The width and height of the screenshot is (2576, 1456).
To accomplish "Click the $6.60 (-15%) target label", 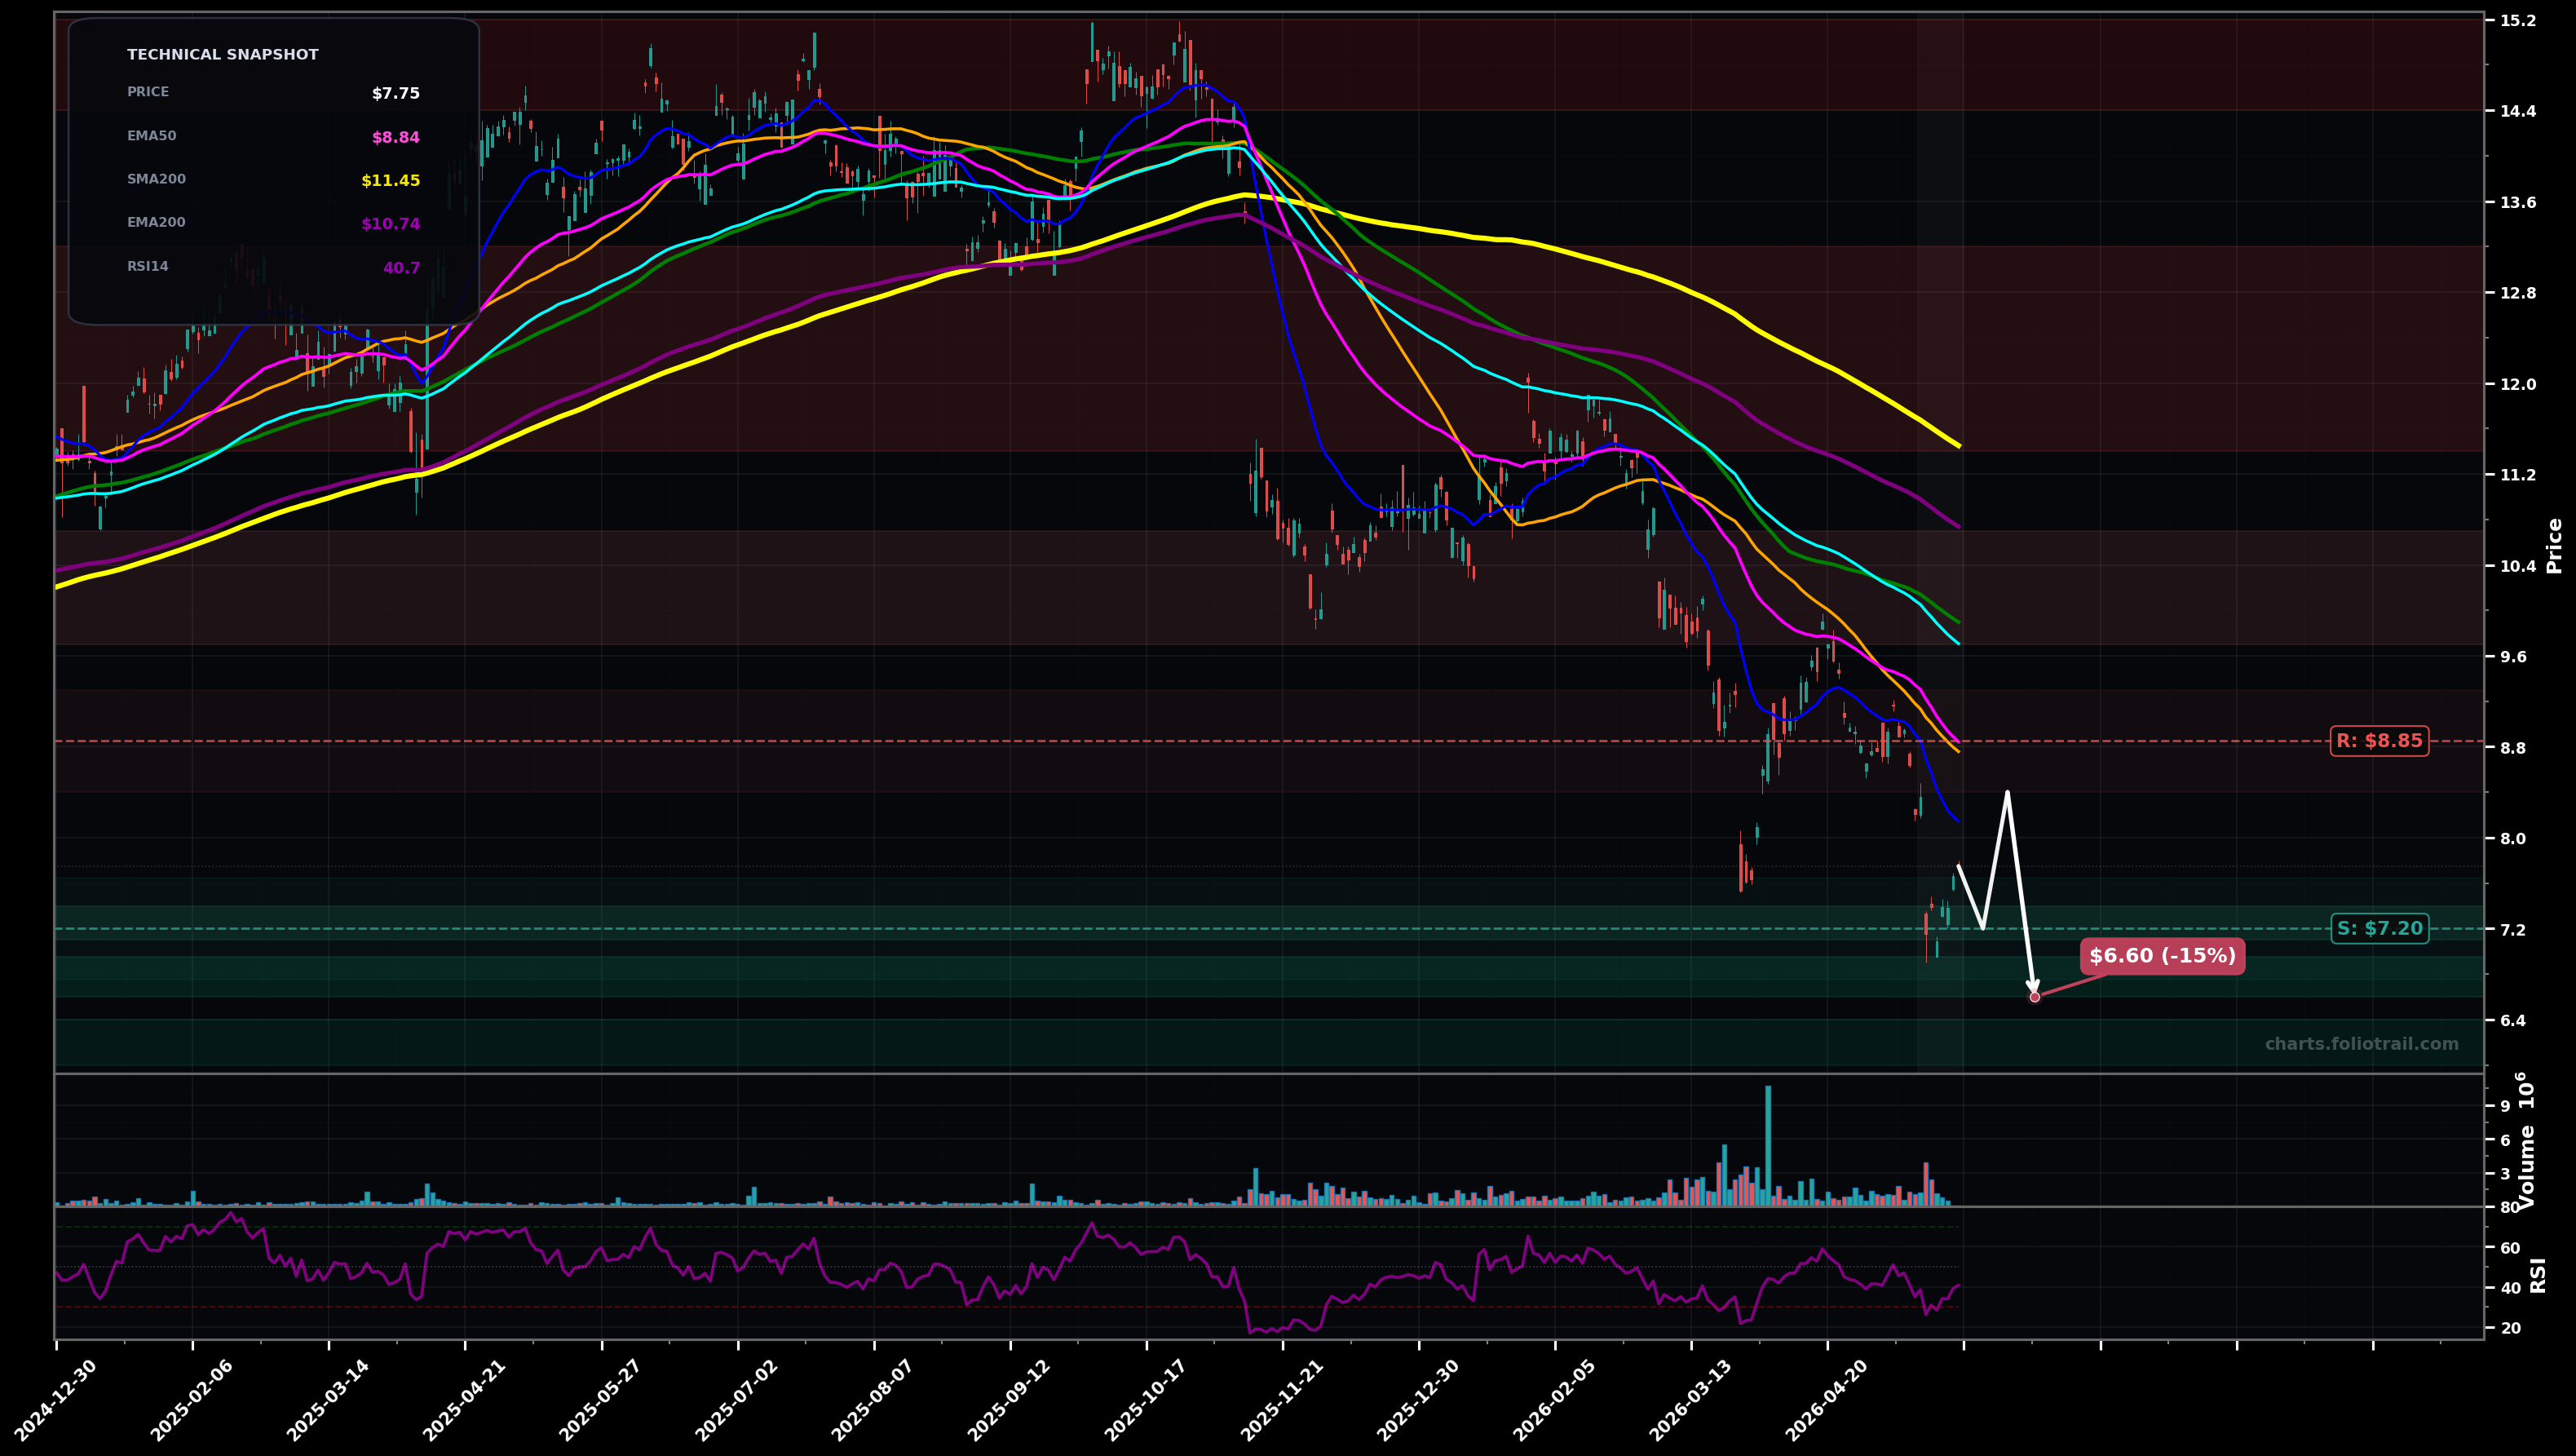I will pyautogui.click(x=2162, y=956).
